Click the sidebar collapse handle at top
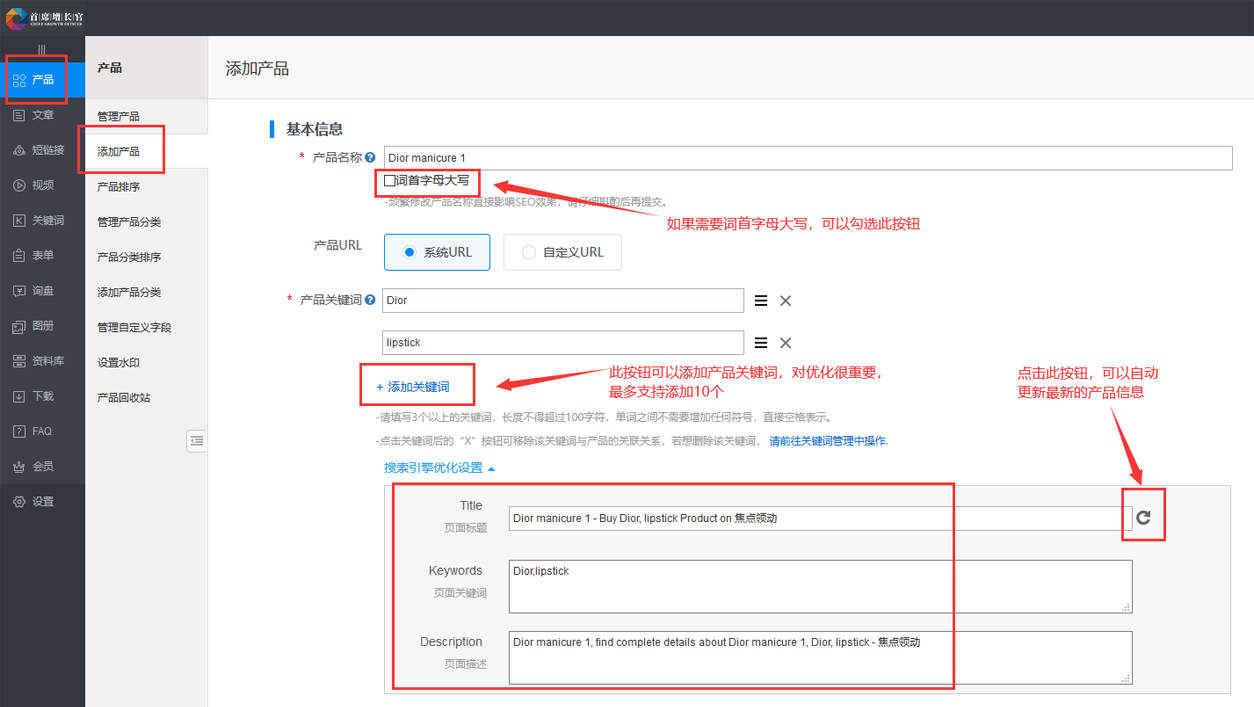This screenshot has height=707, width=1254. click(42, 49)
